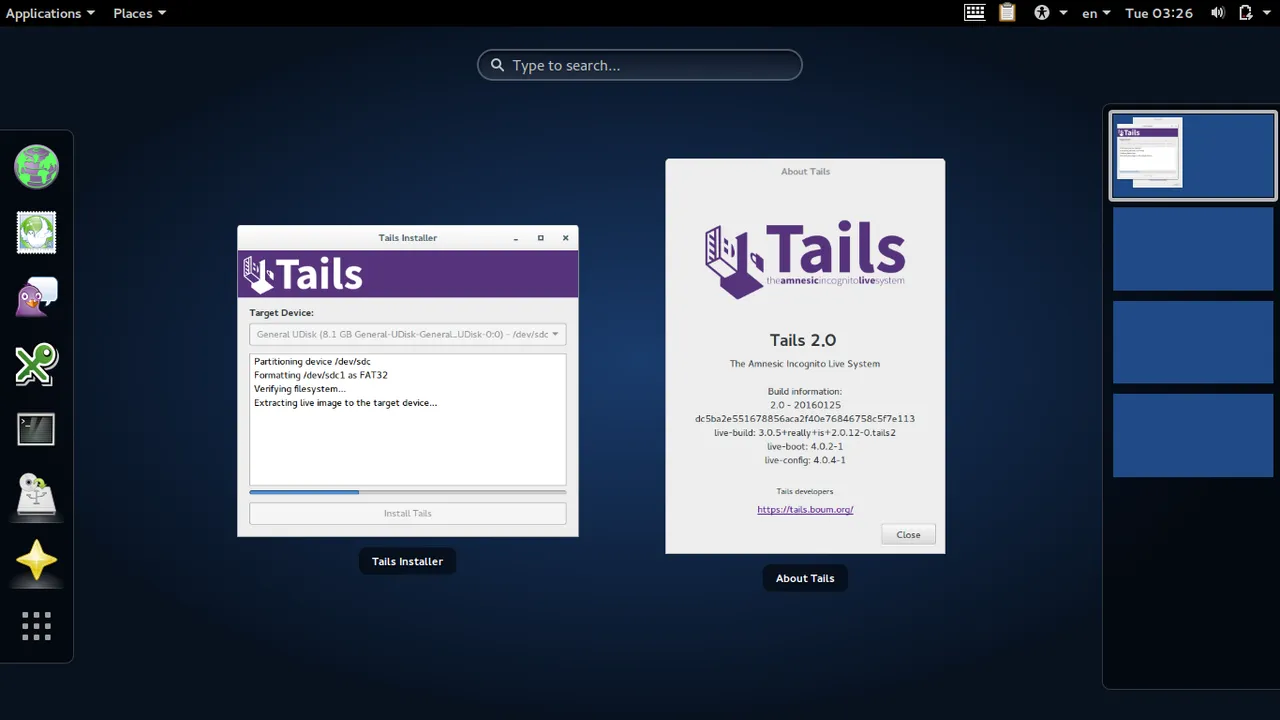Click the 'live-boot: 4.0.2-1' text

tap(805, 446)
